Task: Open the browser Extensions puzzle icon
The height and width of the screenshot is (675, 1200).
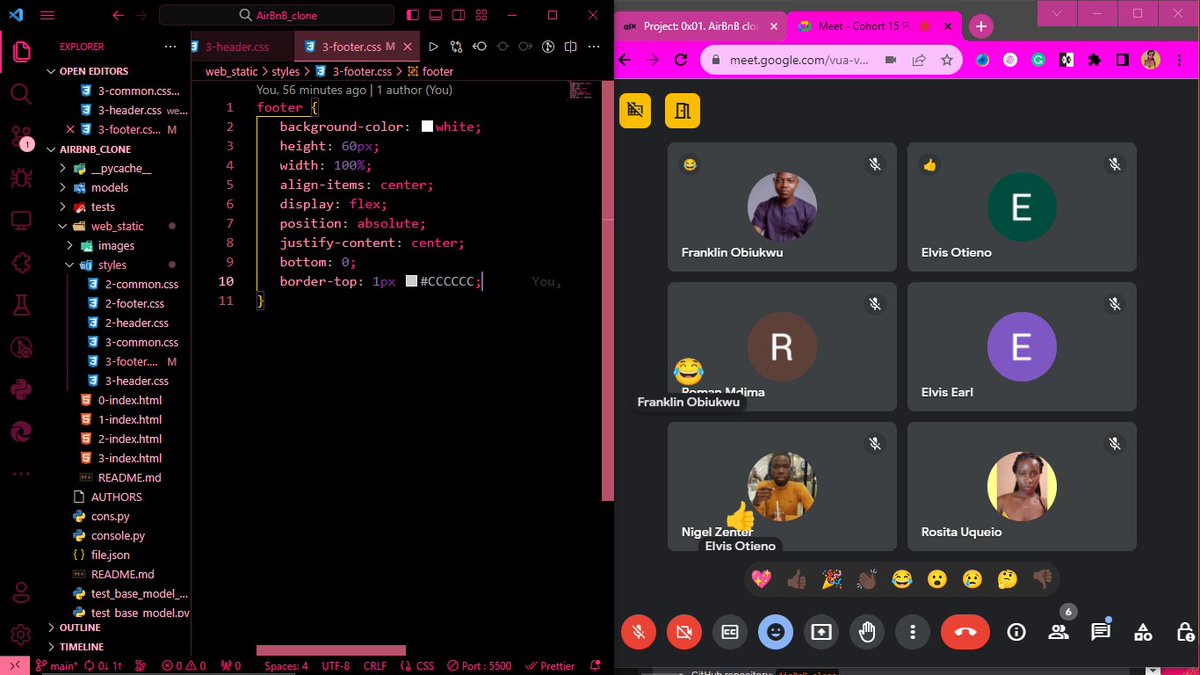Action: point(1095,60)
